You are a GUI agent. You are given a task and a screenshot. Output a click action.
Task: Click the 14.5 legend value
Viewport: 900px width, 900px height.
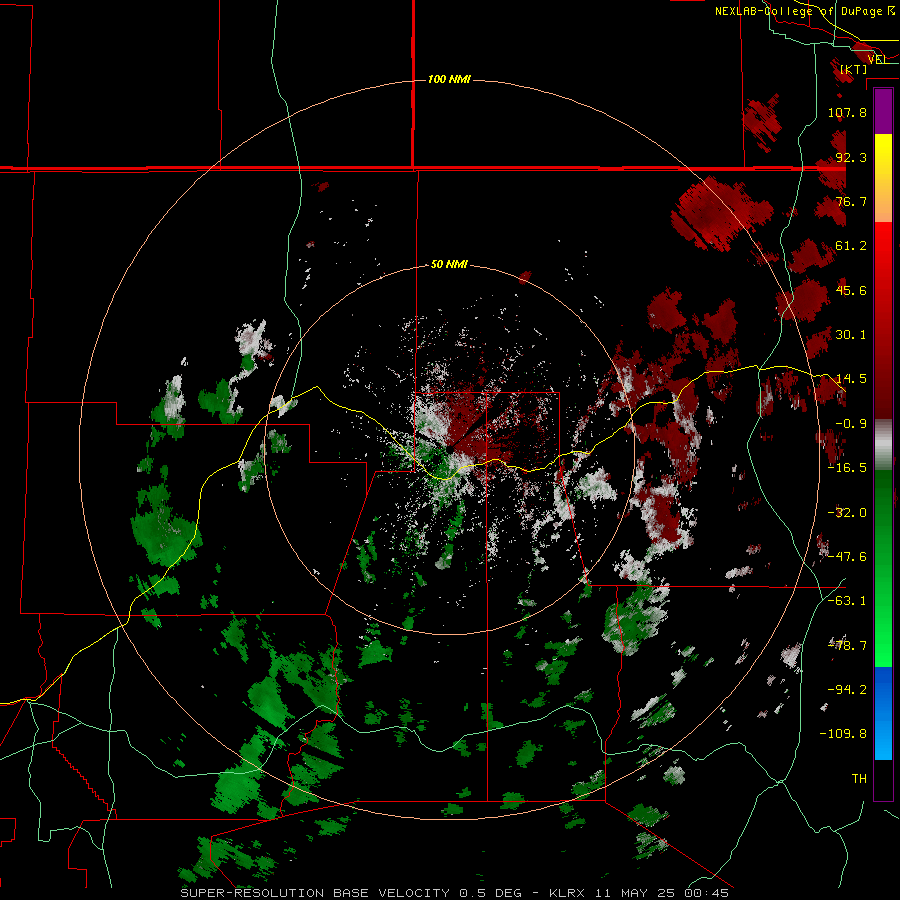point(851,379)
